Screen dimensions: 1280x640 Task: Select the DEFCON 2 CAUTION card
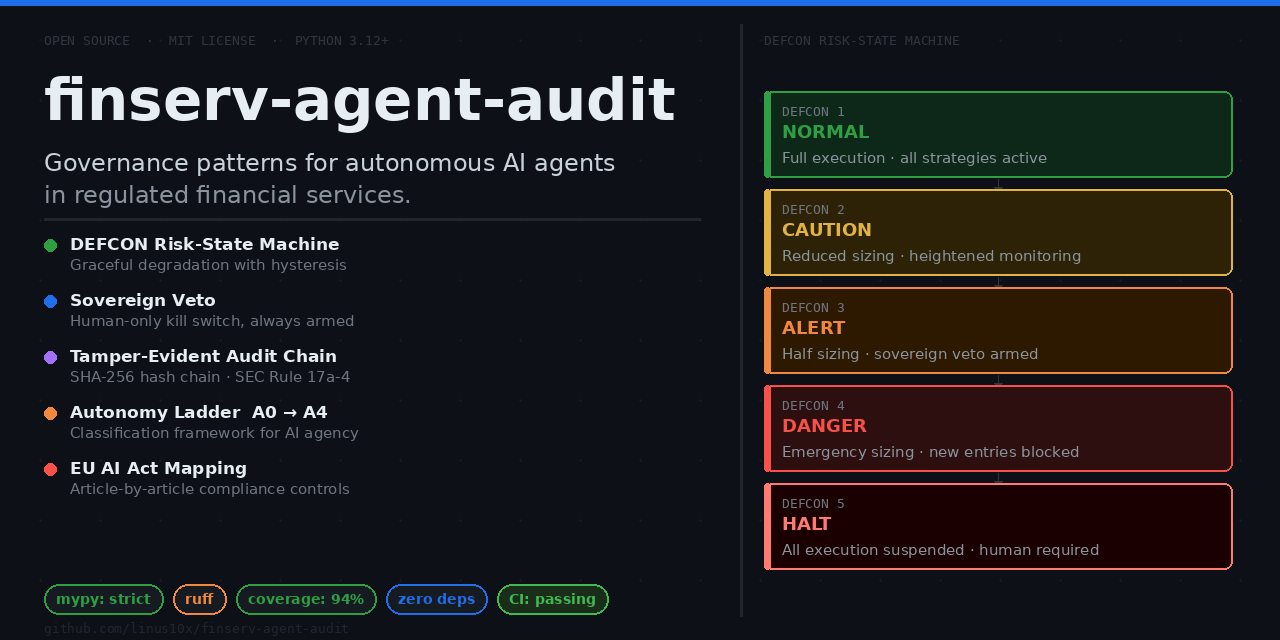coord(998,232)
